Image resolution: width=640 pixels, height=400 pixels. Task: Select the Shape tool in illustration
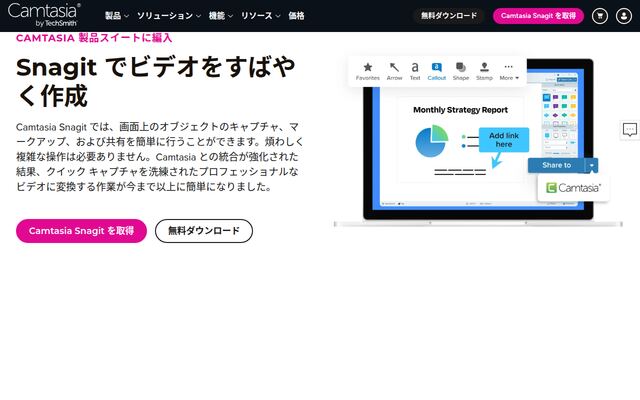tap(461, 71)
